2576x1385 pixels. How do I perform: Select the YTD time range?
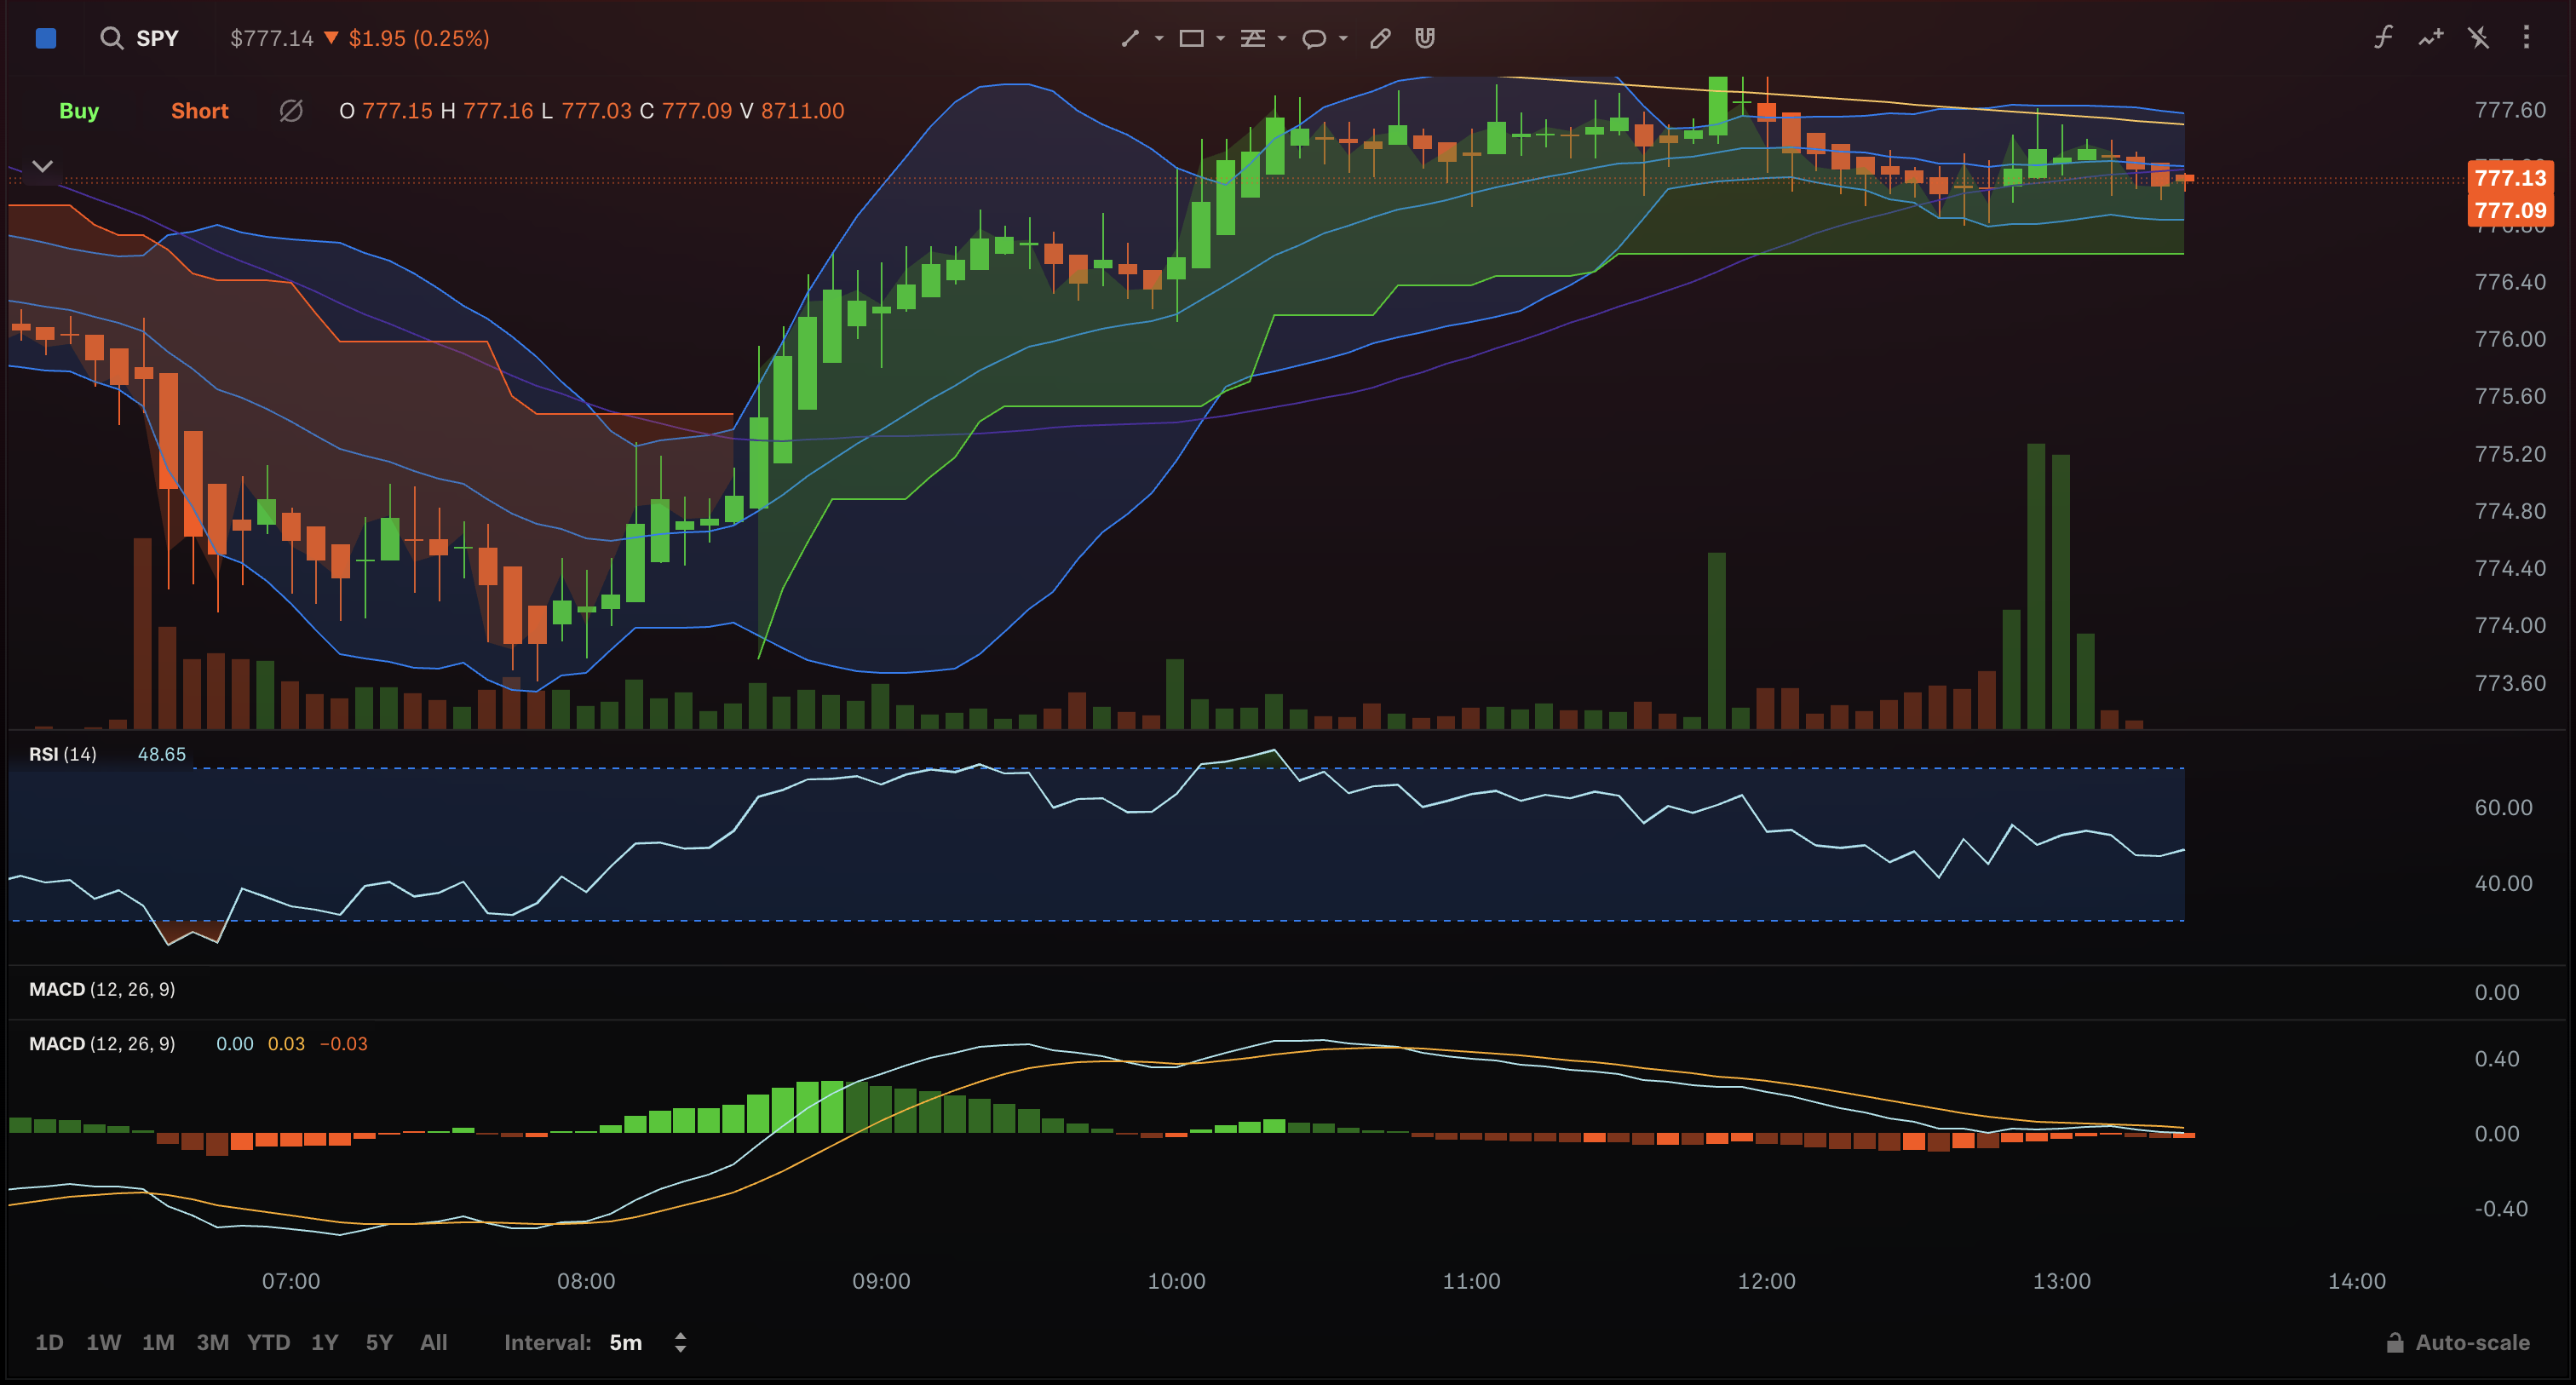(269, 1342)
